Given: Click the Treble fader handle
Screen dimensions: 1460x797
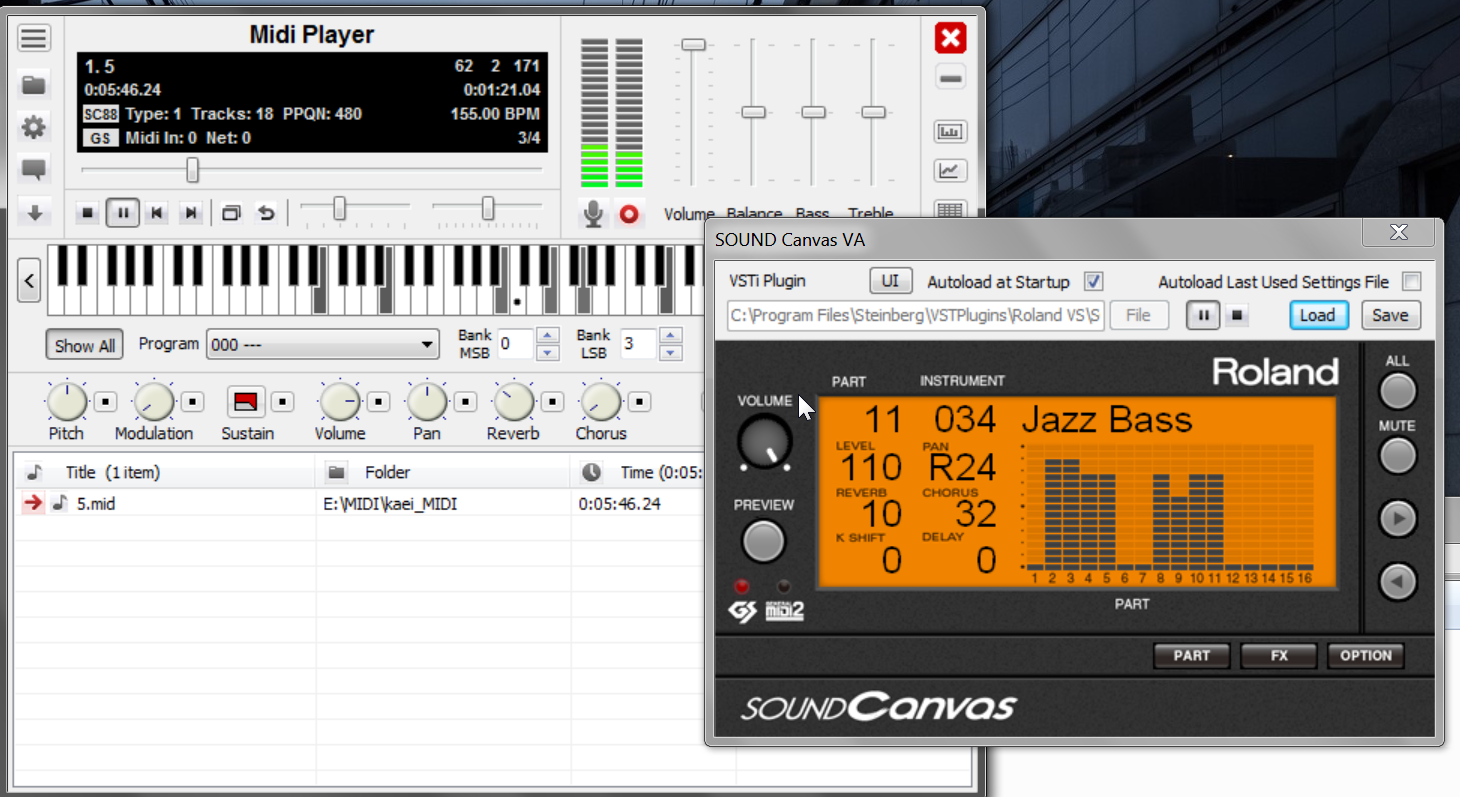Looking at the screenshot, I should pos(873,112).
